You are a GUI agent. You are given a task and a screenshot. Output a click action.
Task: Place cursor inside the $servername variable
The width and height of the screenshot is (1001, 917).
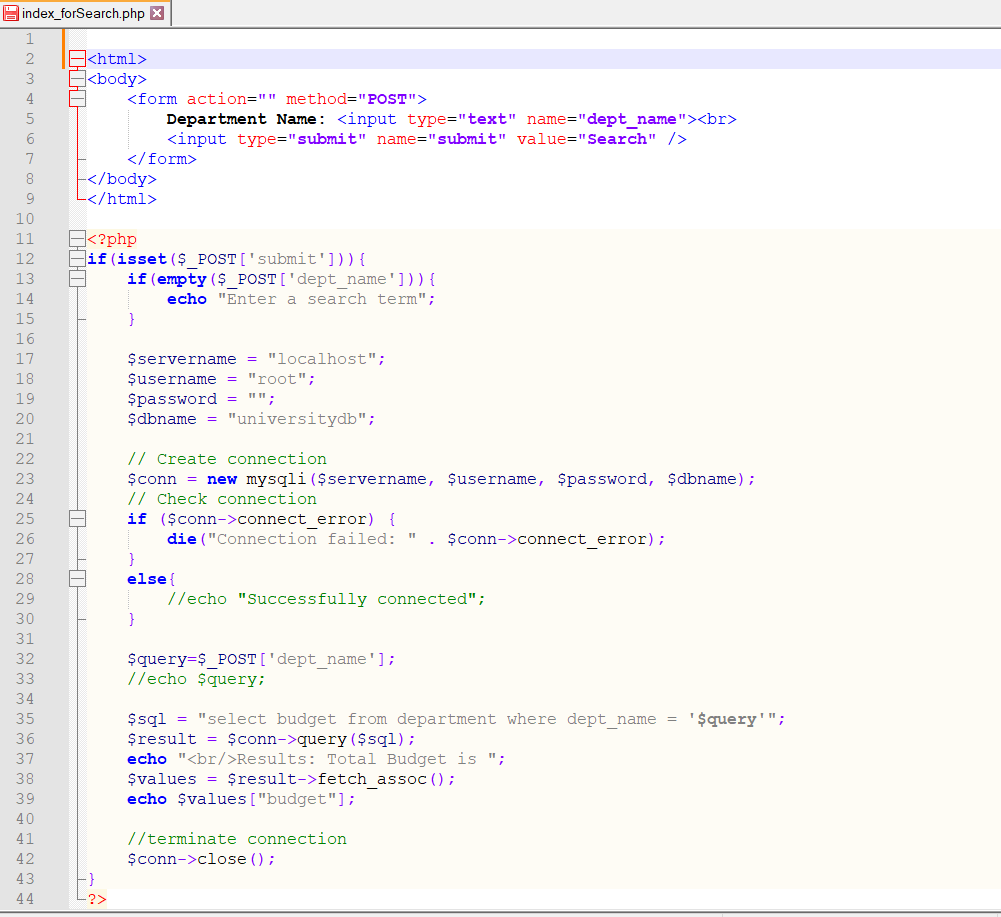tap(180, 358)
